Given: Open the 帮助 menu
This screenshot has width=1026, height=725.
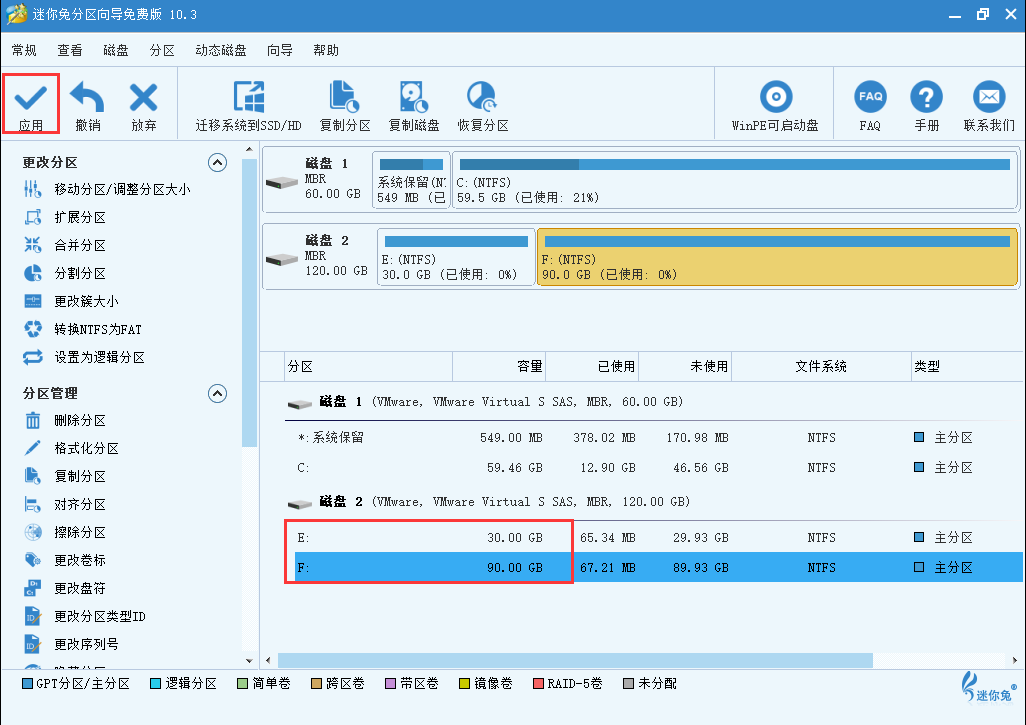Looking at the screenshot, I should [326, 50].
